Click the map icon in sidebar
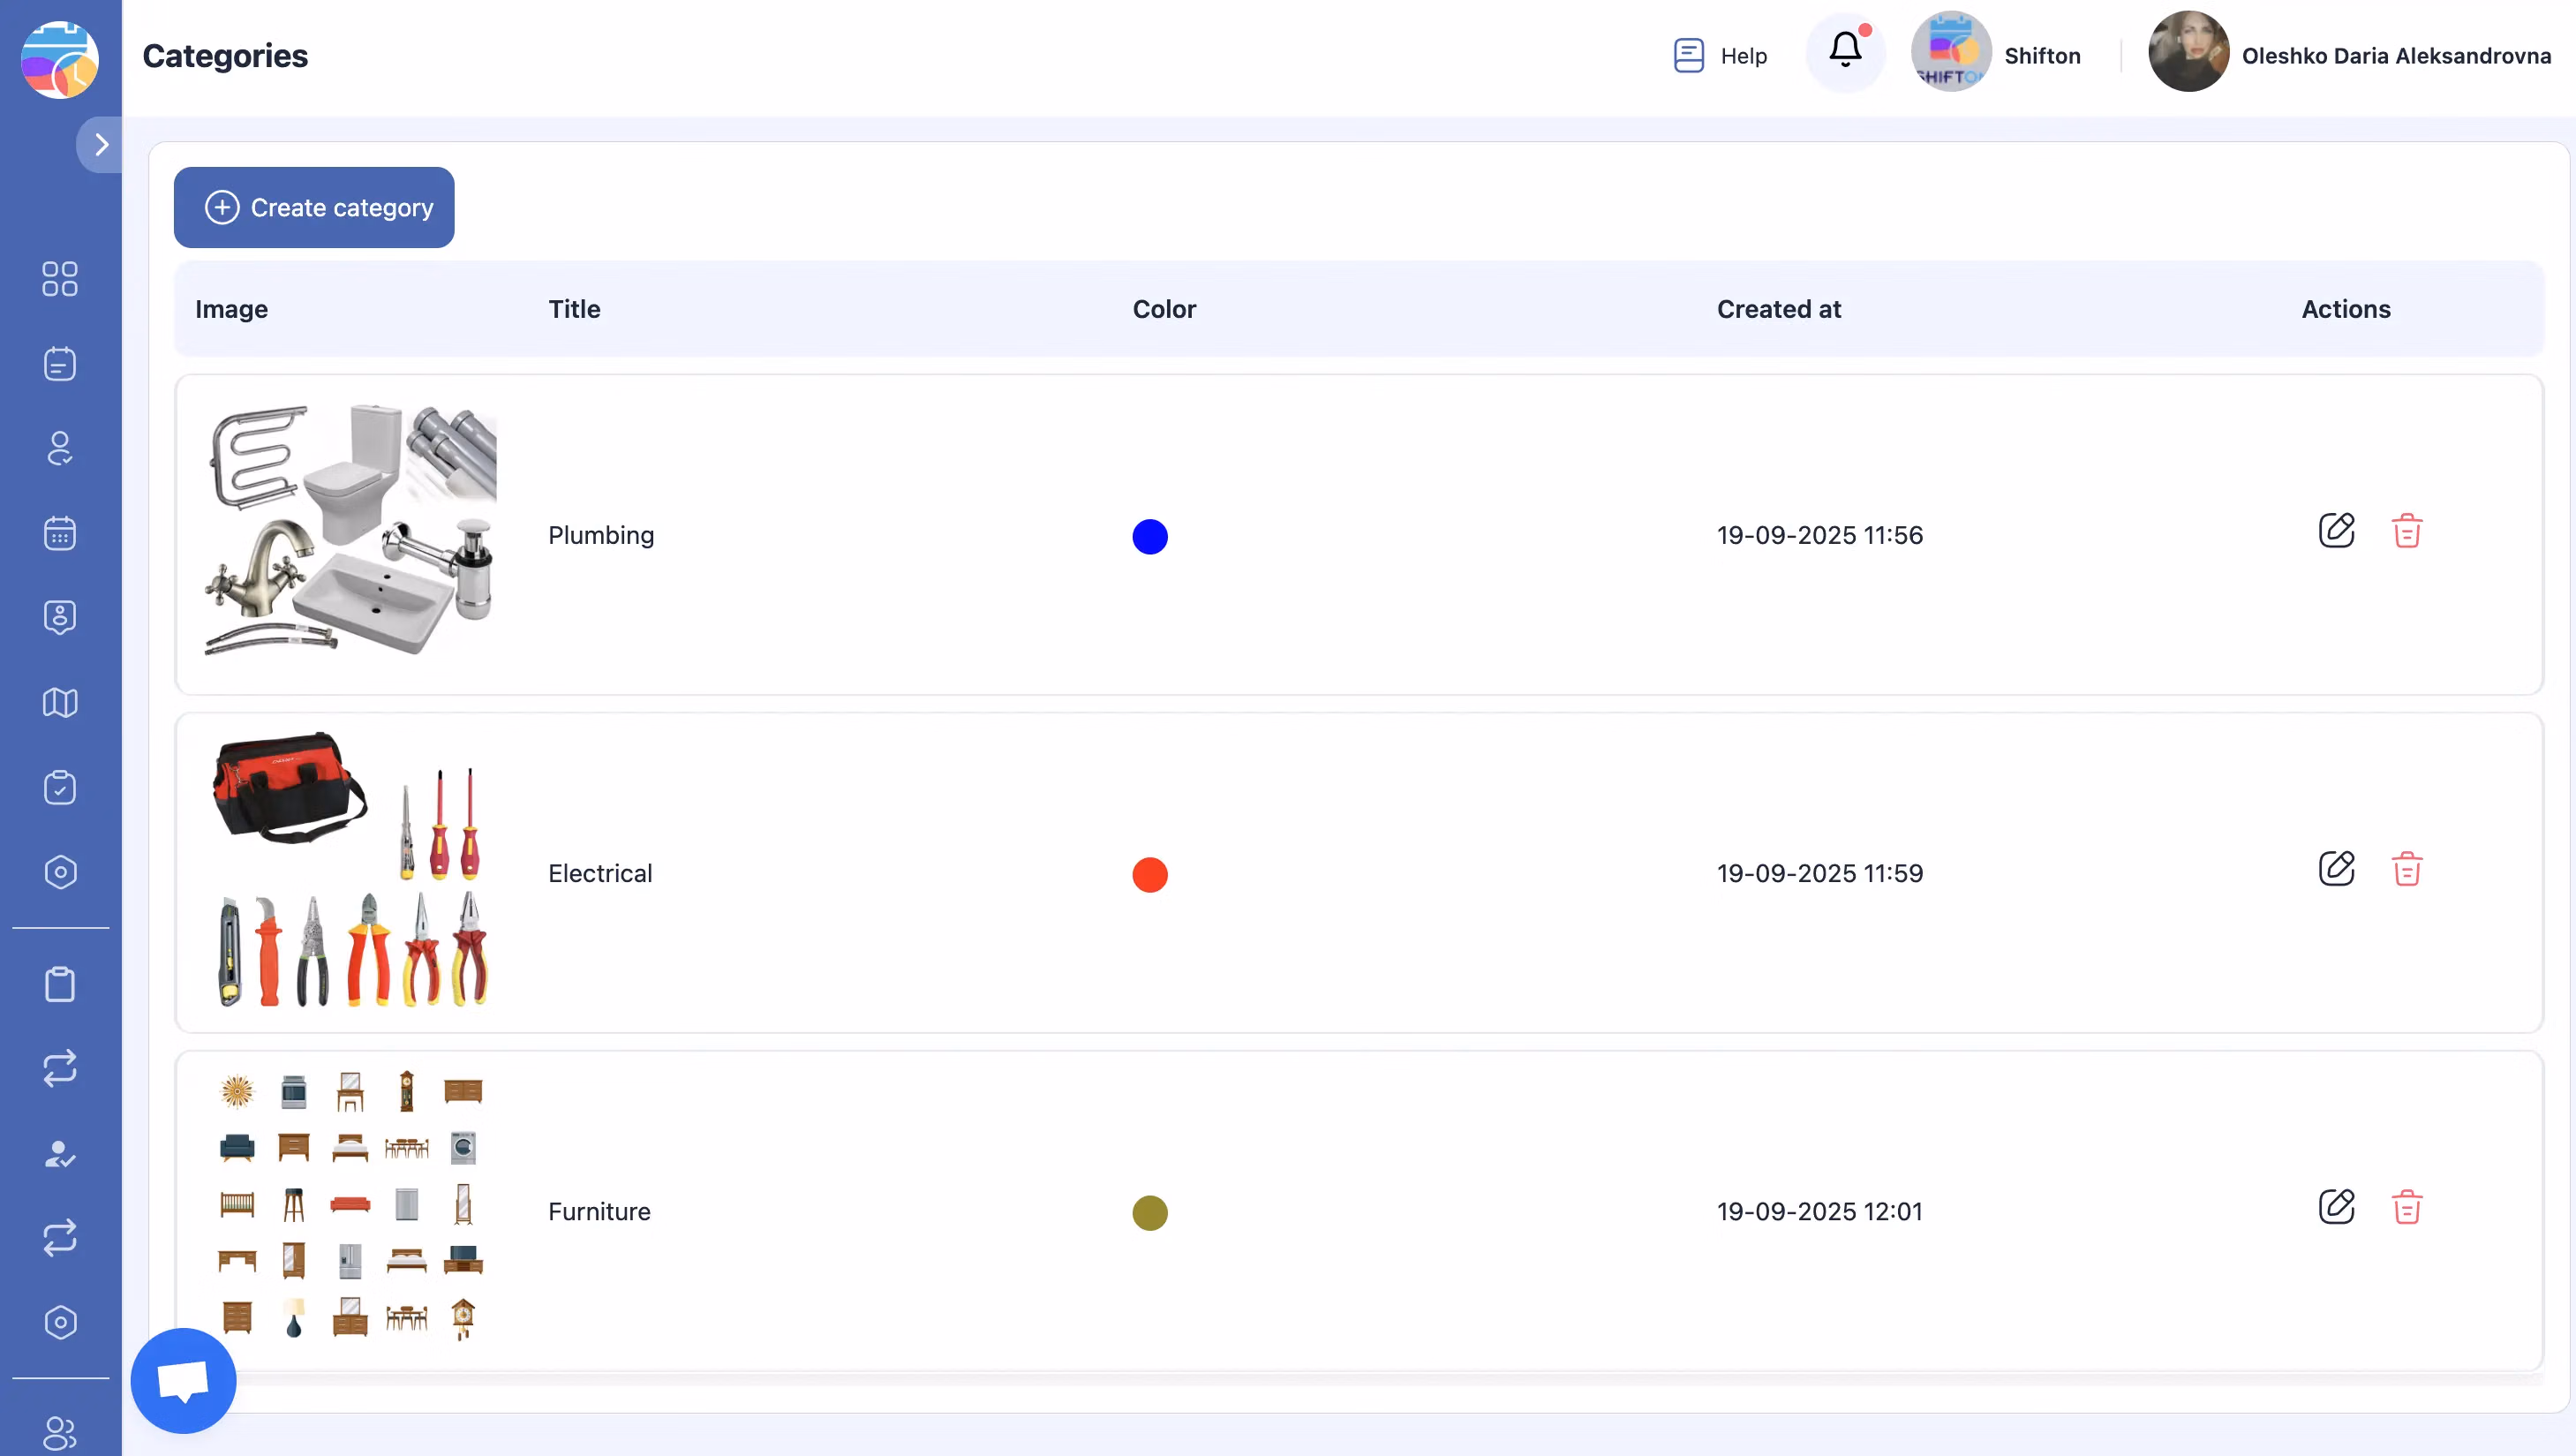 click(x=60, y=703)
